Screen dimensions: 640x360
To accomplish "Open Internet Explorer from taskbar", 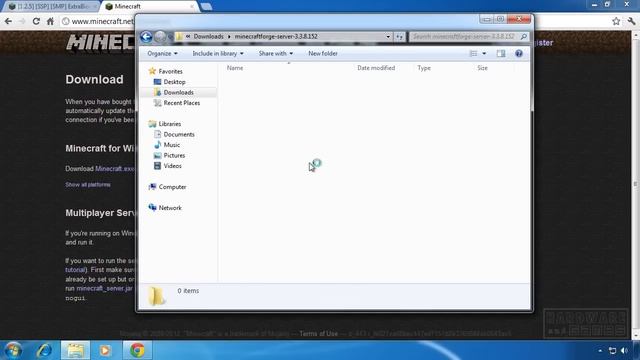I will tap(44, 350).
